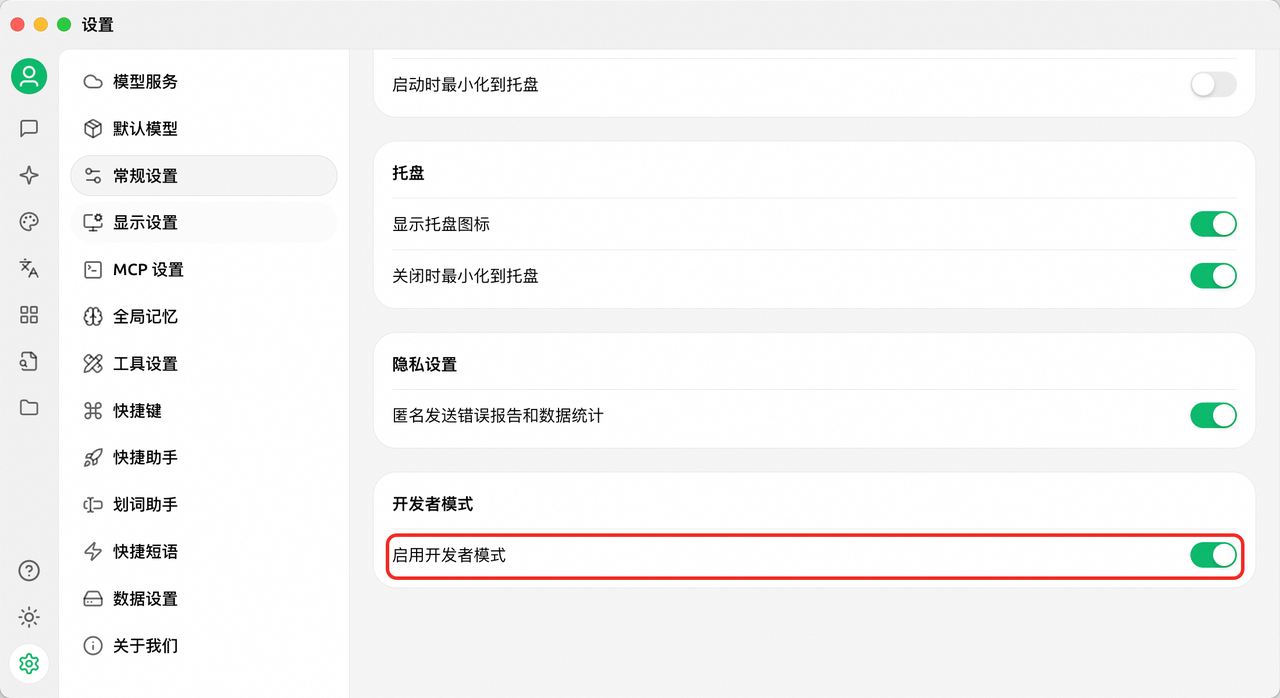
Task: Open the files folder icon
Action: click(29, 407)
